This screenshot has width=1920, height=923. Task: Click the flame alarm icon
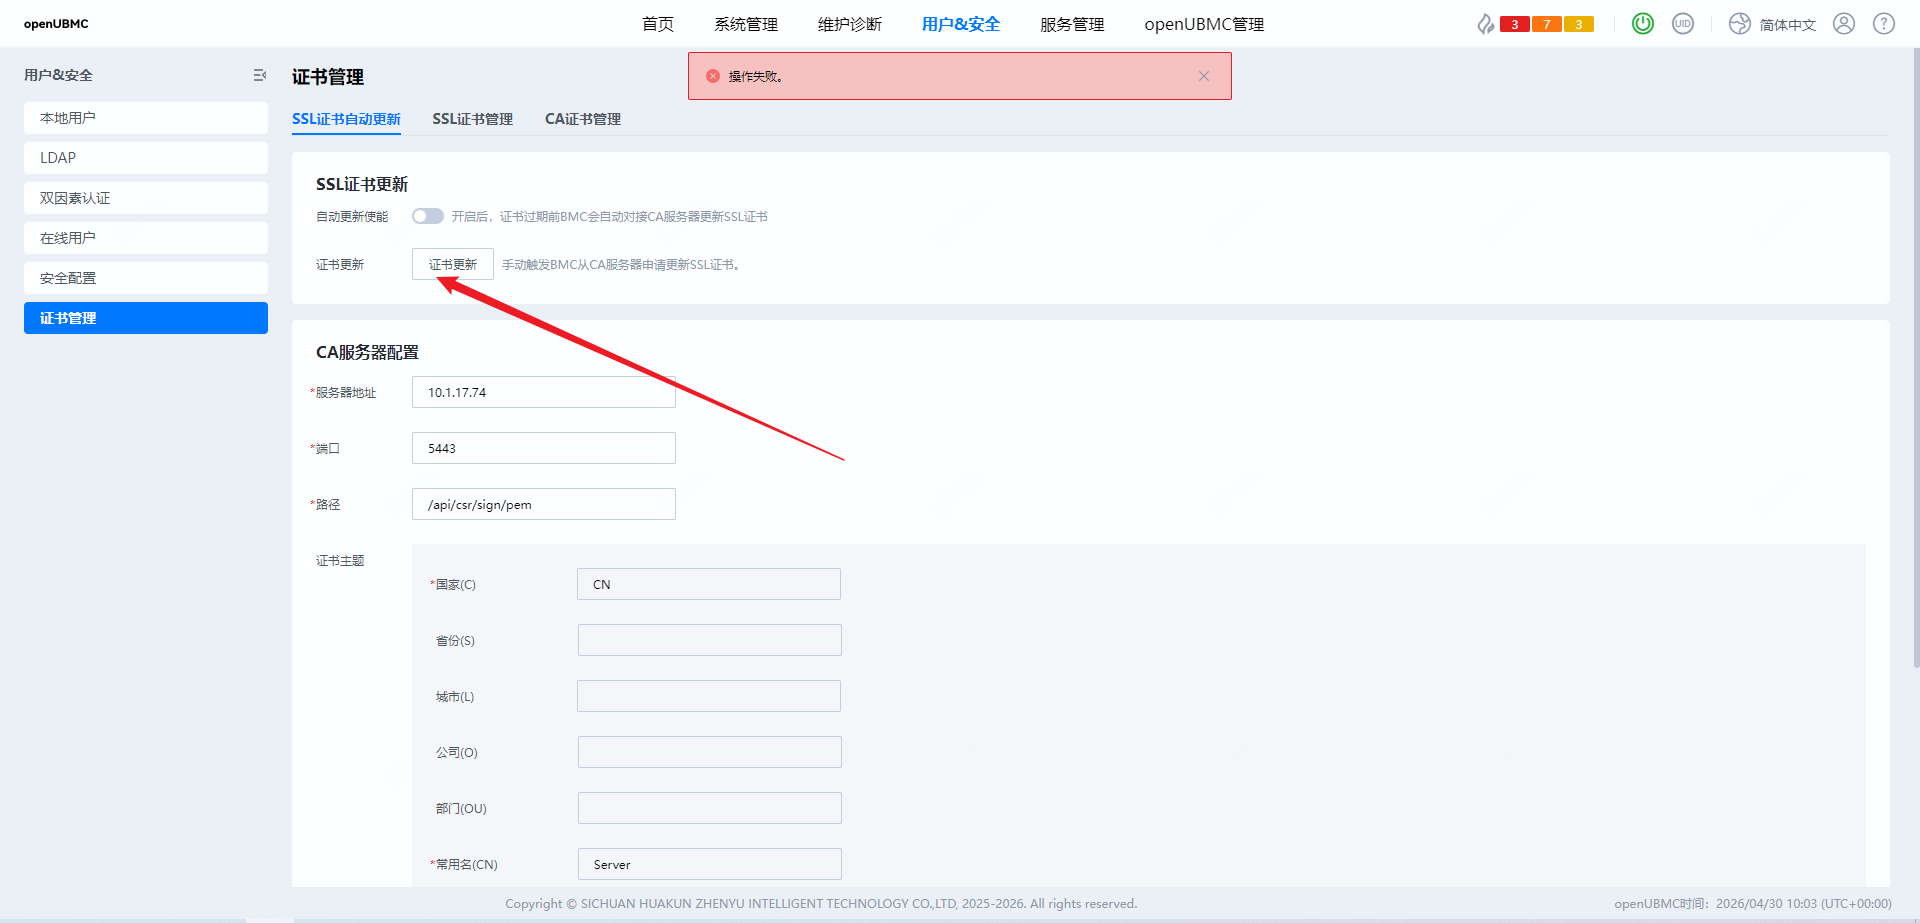[1486, 24]
